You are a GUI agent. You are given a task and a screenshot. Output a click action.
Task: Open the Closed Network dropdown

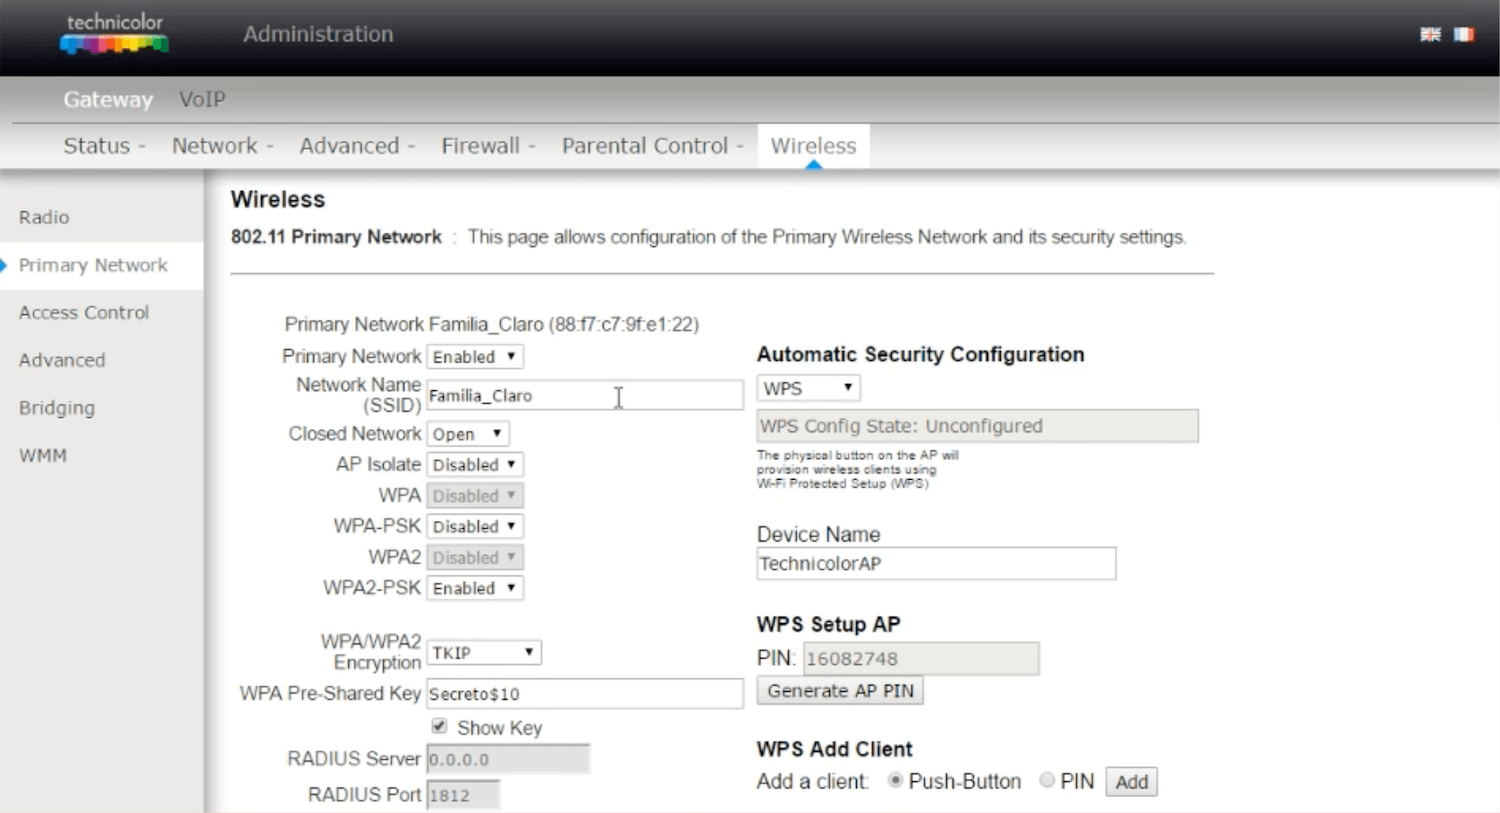pos(468,434)
